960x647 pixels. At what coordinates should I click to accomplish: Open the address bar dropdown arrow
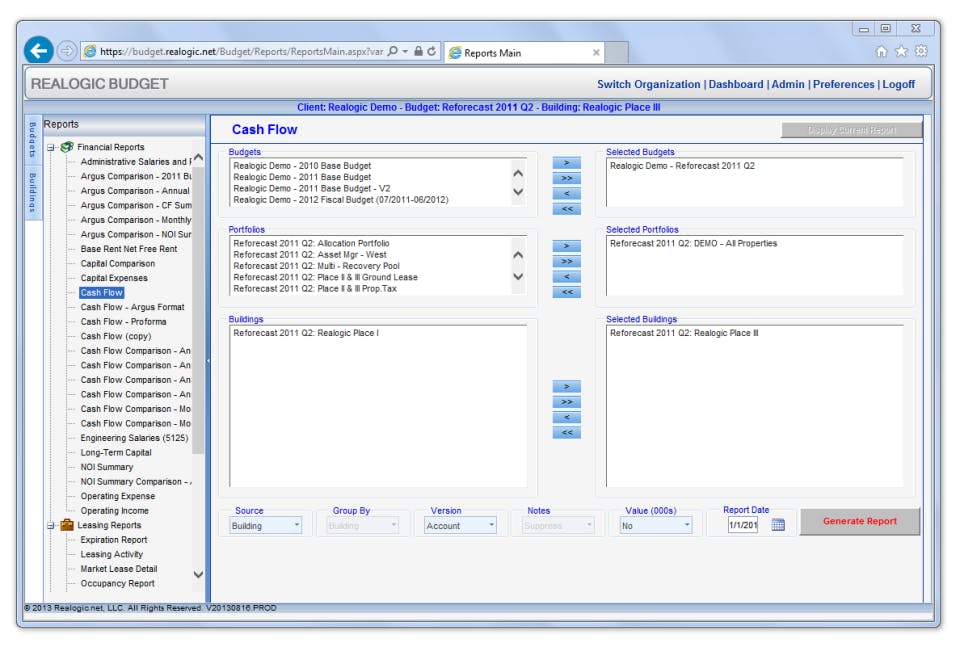click(x=405, y=51)
